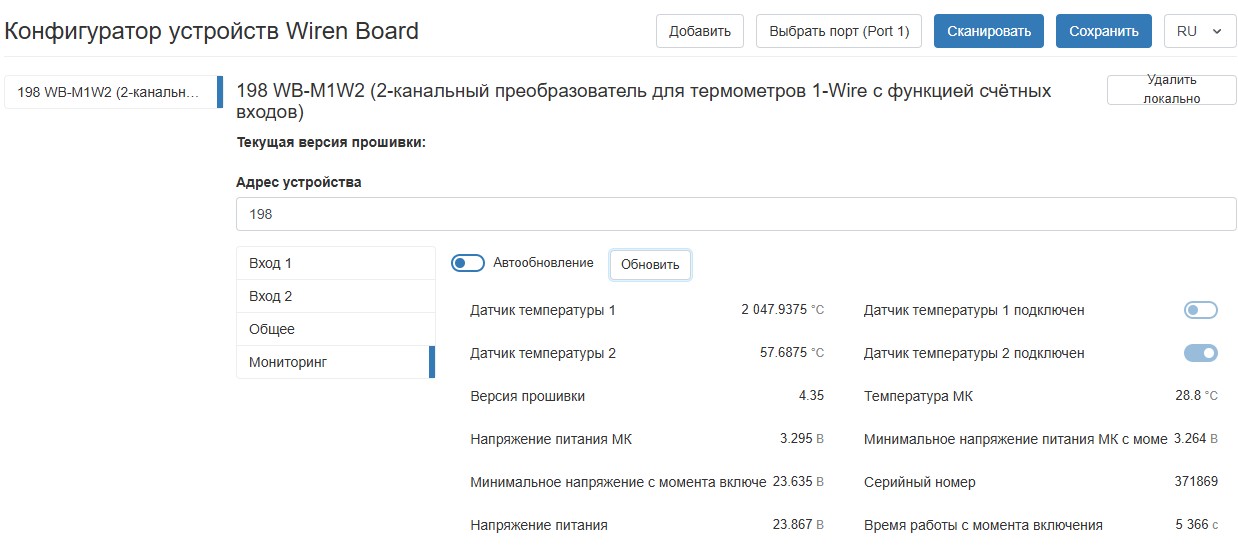Click the Версия прошивки value 4.35
Screen dimensions: 1238x554
[811, 396]
